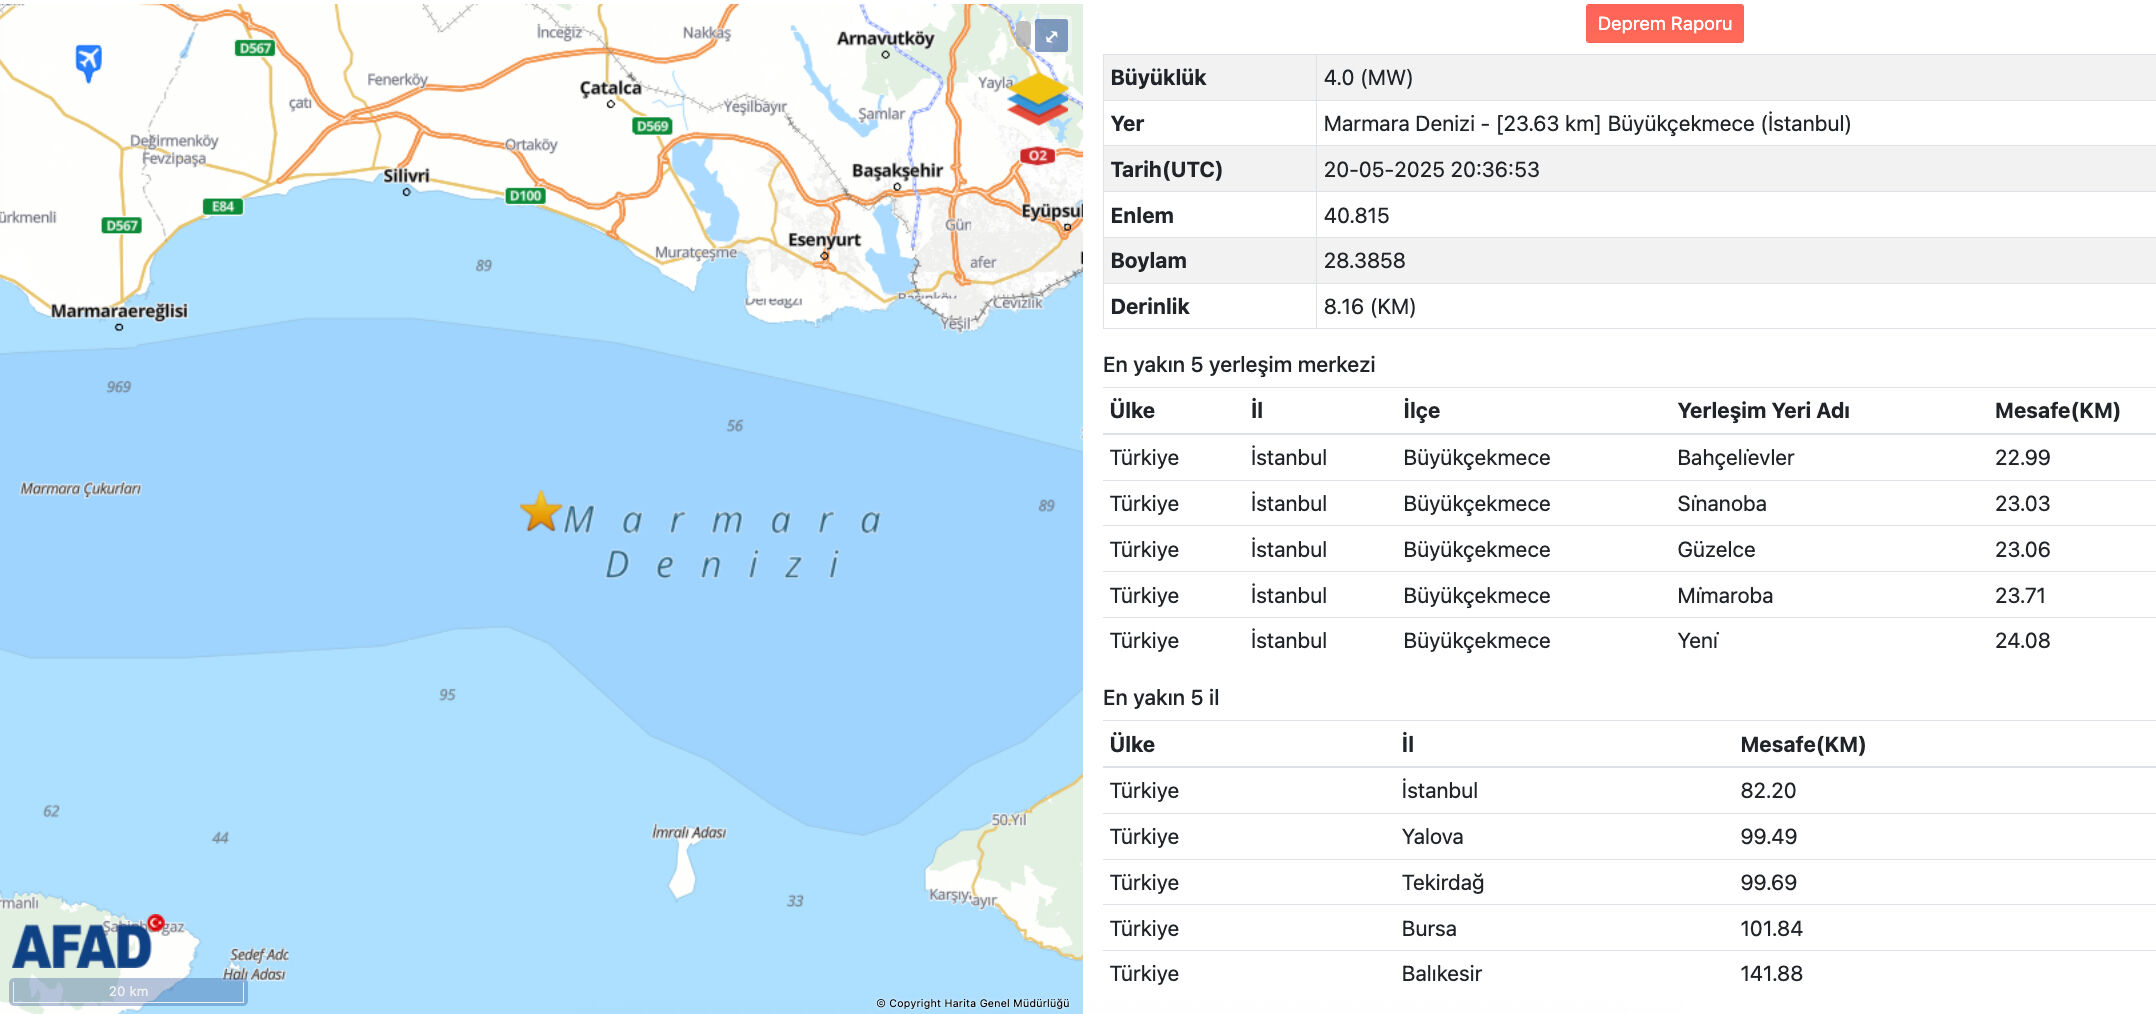
Task: Click the D100 road sign near Silivri
Action: [x=525, y=196]
